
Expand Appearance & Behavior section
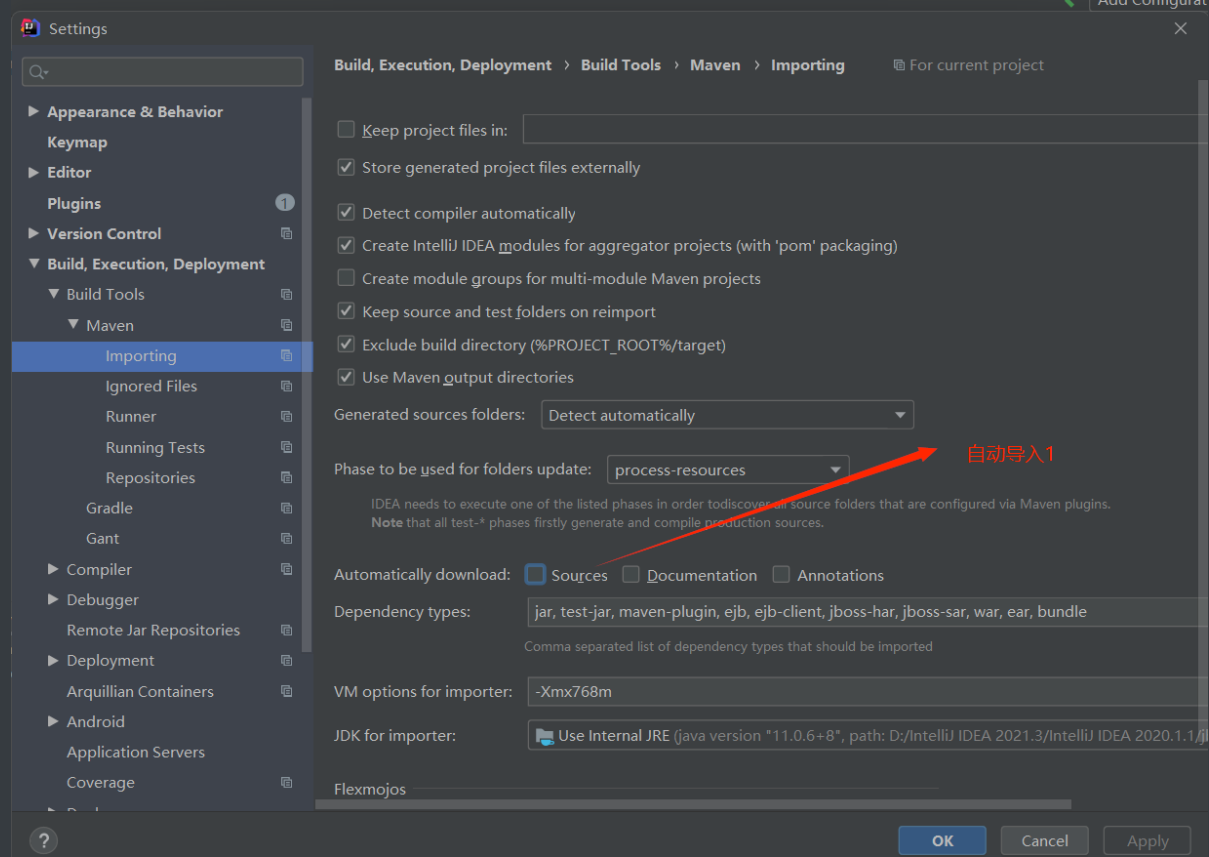pos(34,111)
